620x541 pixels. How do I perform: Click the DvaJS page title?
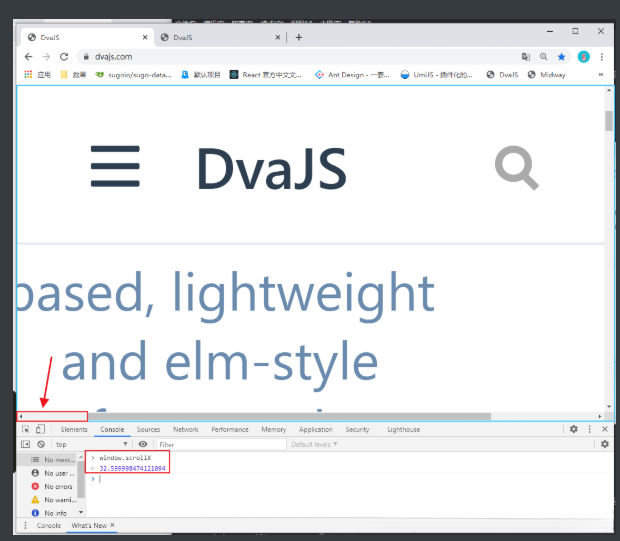click(x=272, y=168)
